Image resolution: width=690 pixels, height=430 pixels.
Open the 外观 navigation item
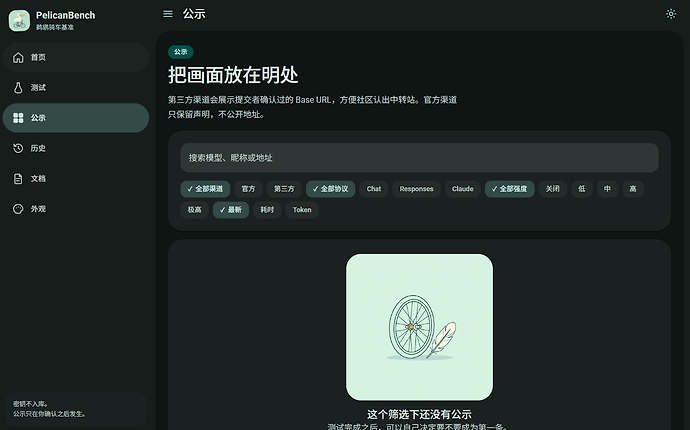[x=76, y=209]
